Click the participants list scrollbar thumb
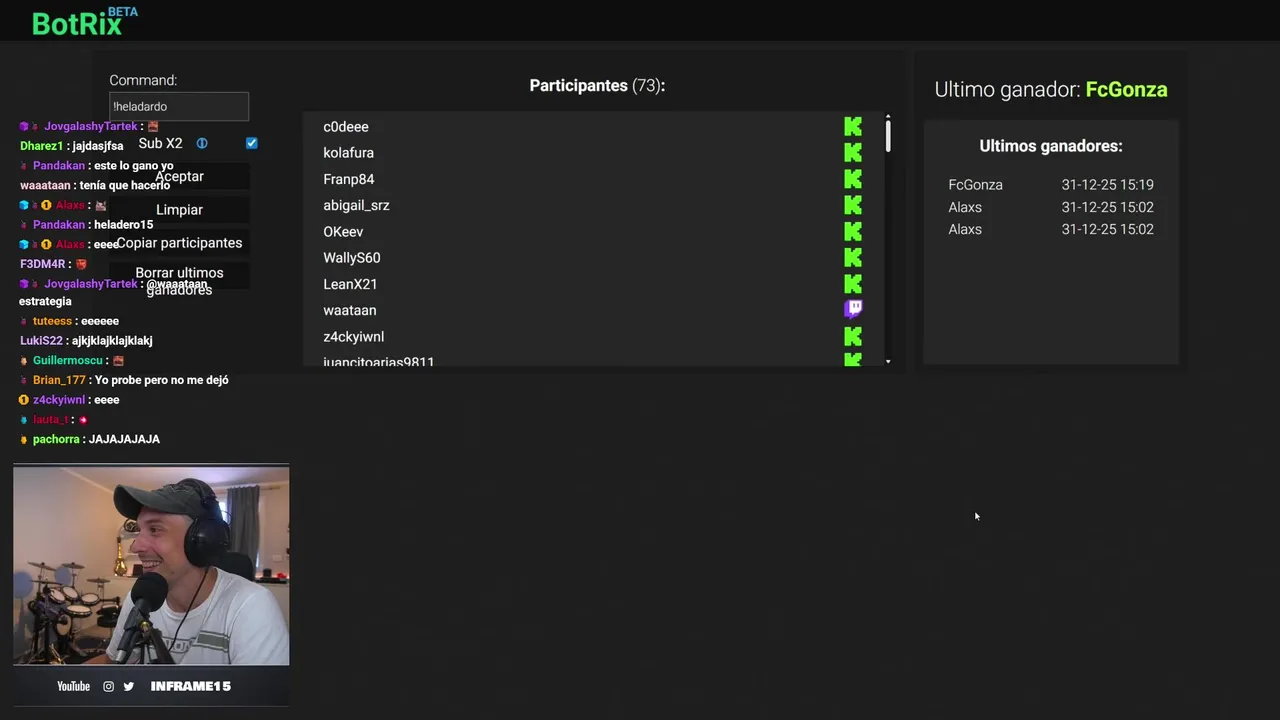Image resolution: width=1280 pixels, height=720 pixels. tap(888, 135)
